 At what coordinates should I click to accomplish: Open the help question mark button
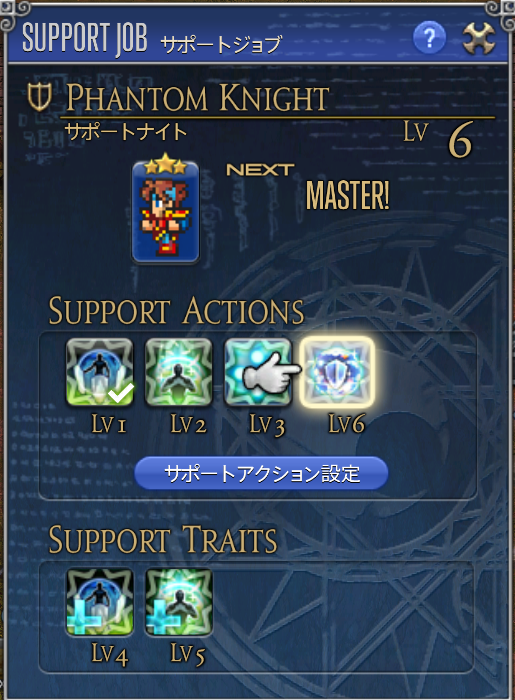pos(429,38)
